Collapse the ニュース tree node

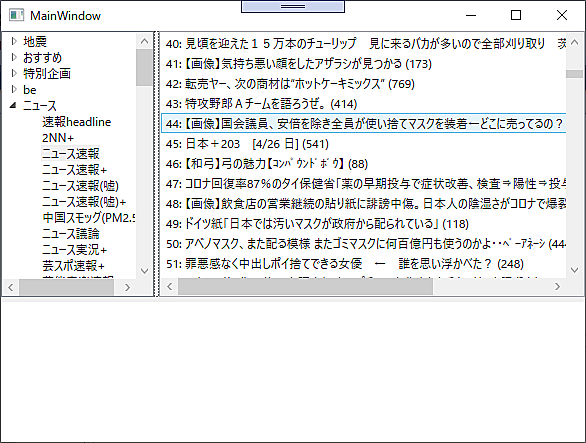(13, 105)
